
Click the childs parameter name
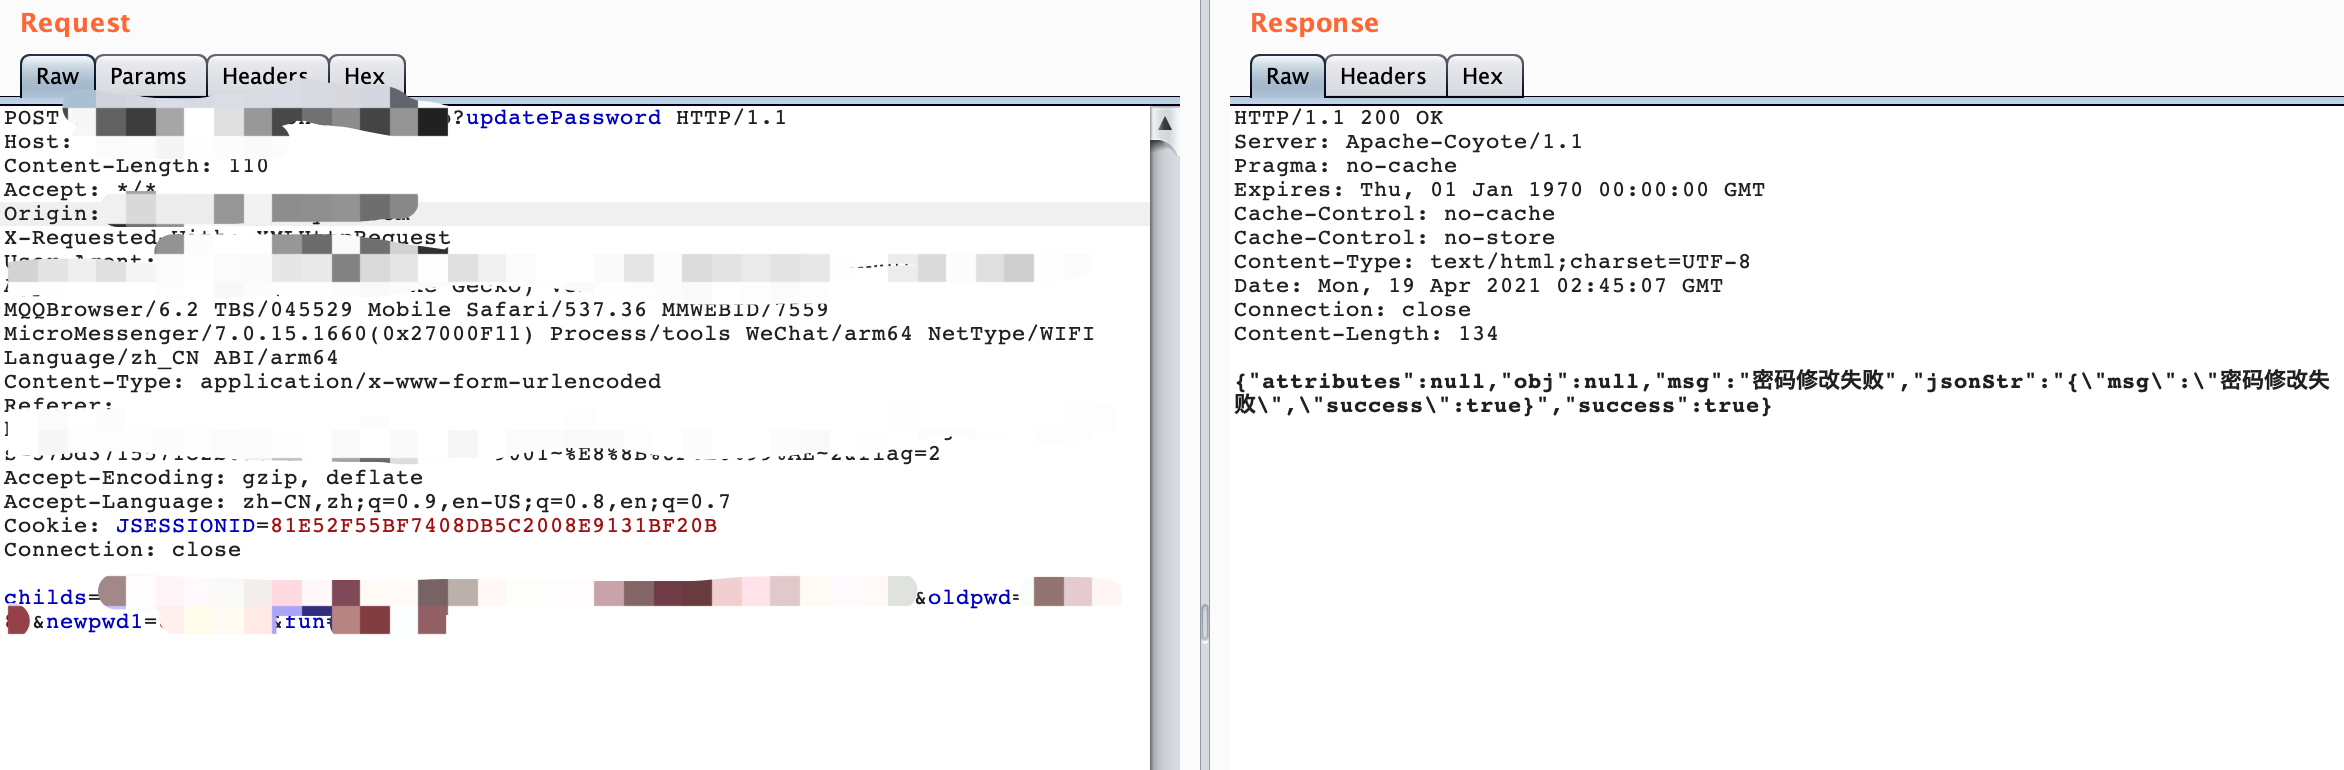pos(45,598)
